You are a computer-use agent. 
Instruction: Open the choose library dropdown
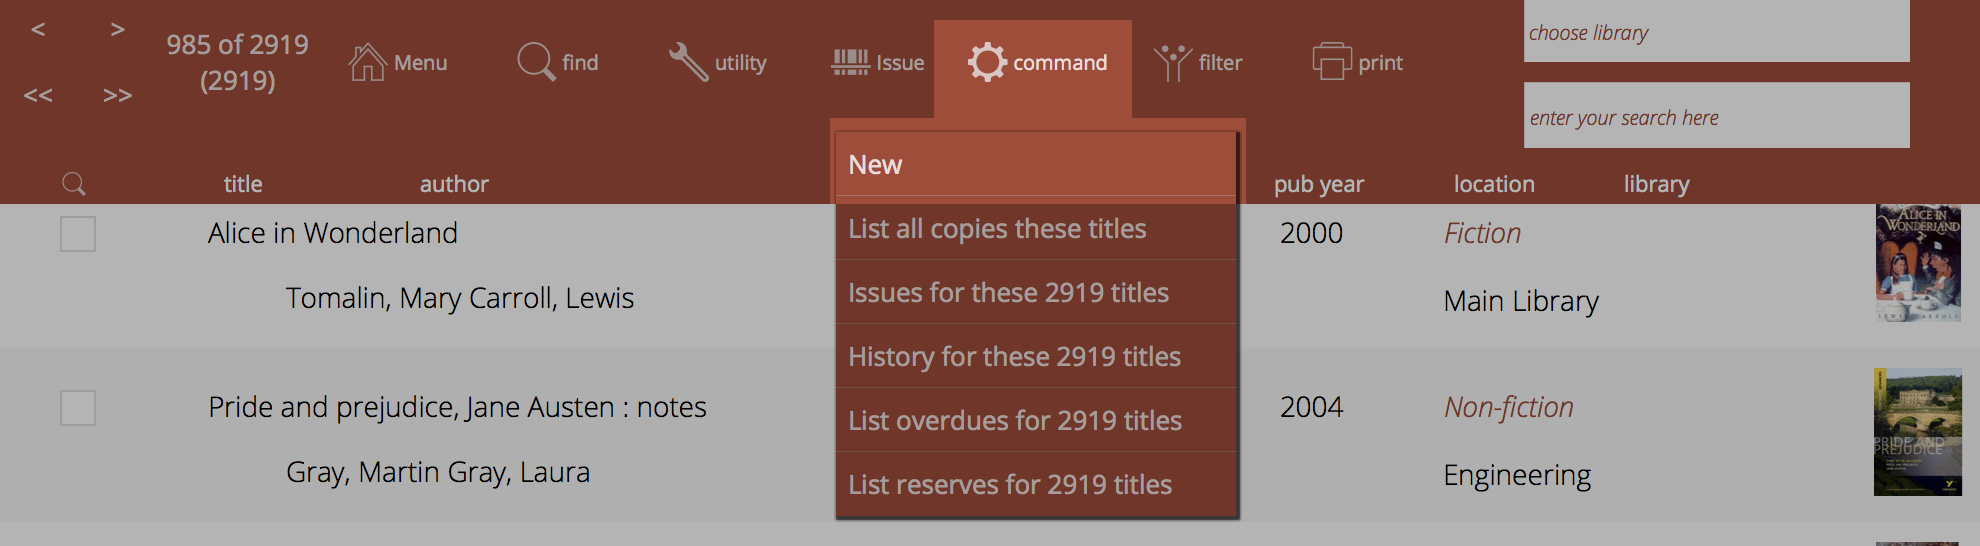[1716, 32]
